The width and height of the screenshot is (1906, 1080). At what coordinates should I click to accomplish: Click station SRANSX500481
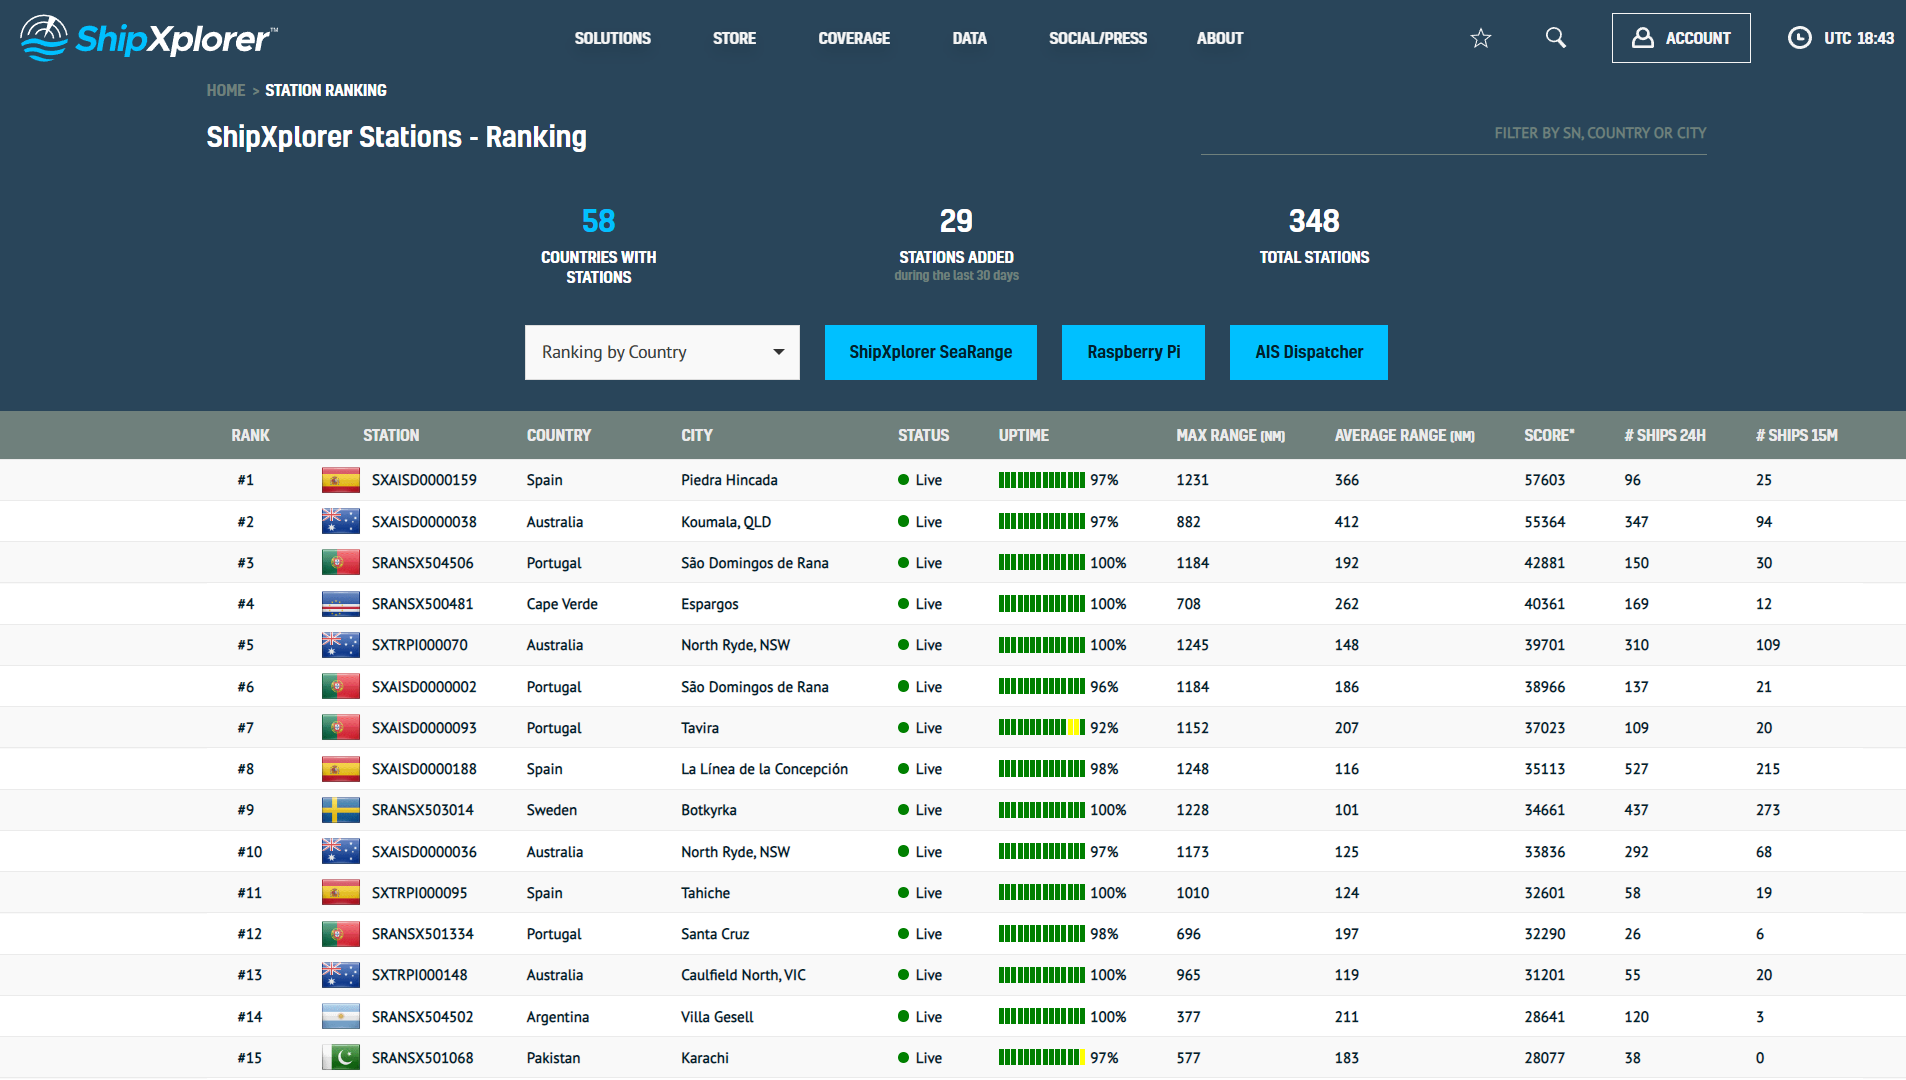coord(423,604)
